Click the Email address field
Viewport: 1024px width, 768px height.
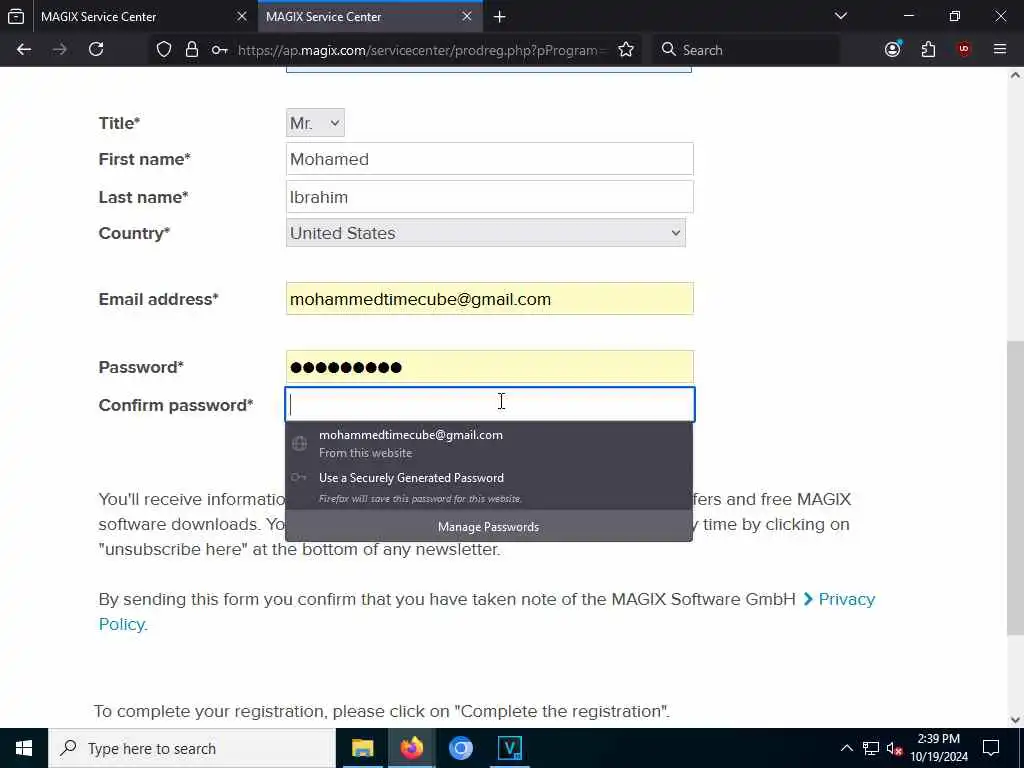(490, 298)
